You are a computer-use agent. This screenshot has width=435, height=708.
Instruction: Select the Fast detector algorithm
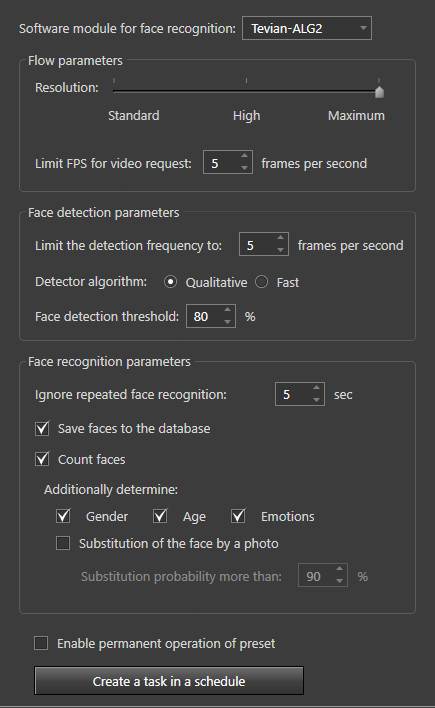pos(262,282)
